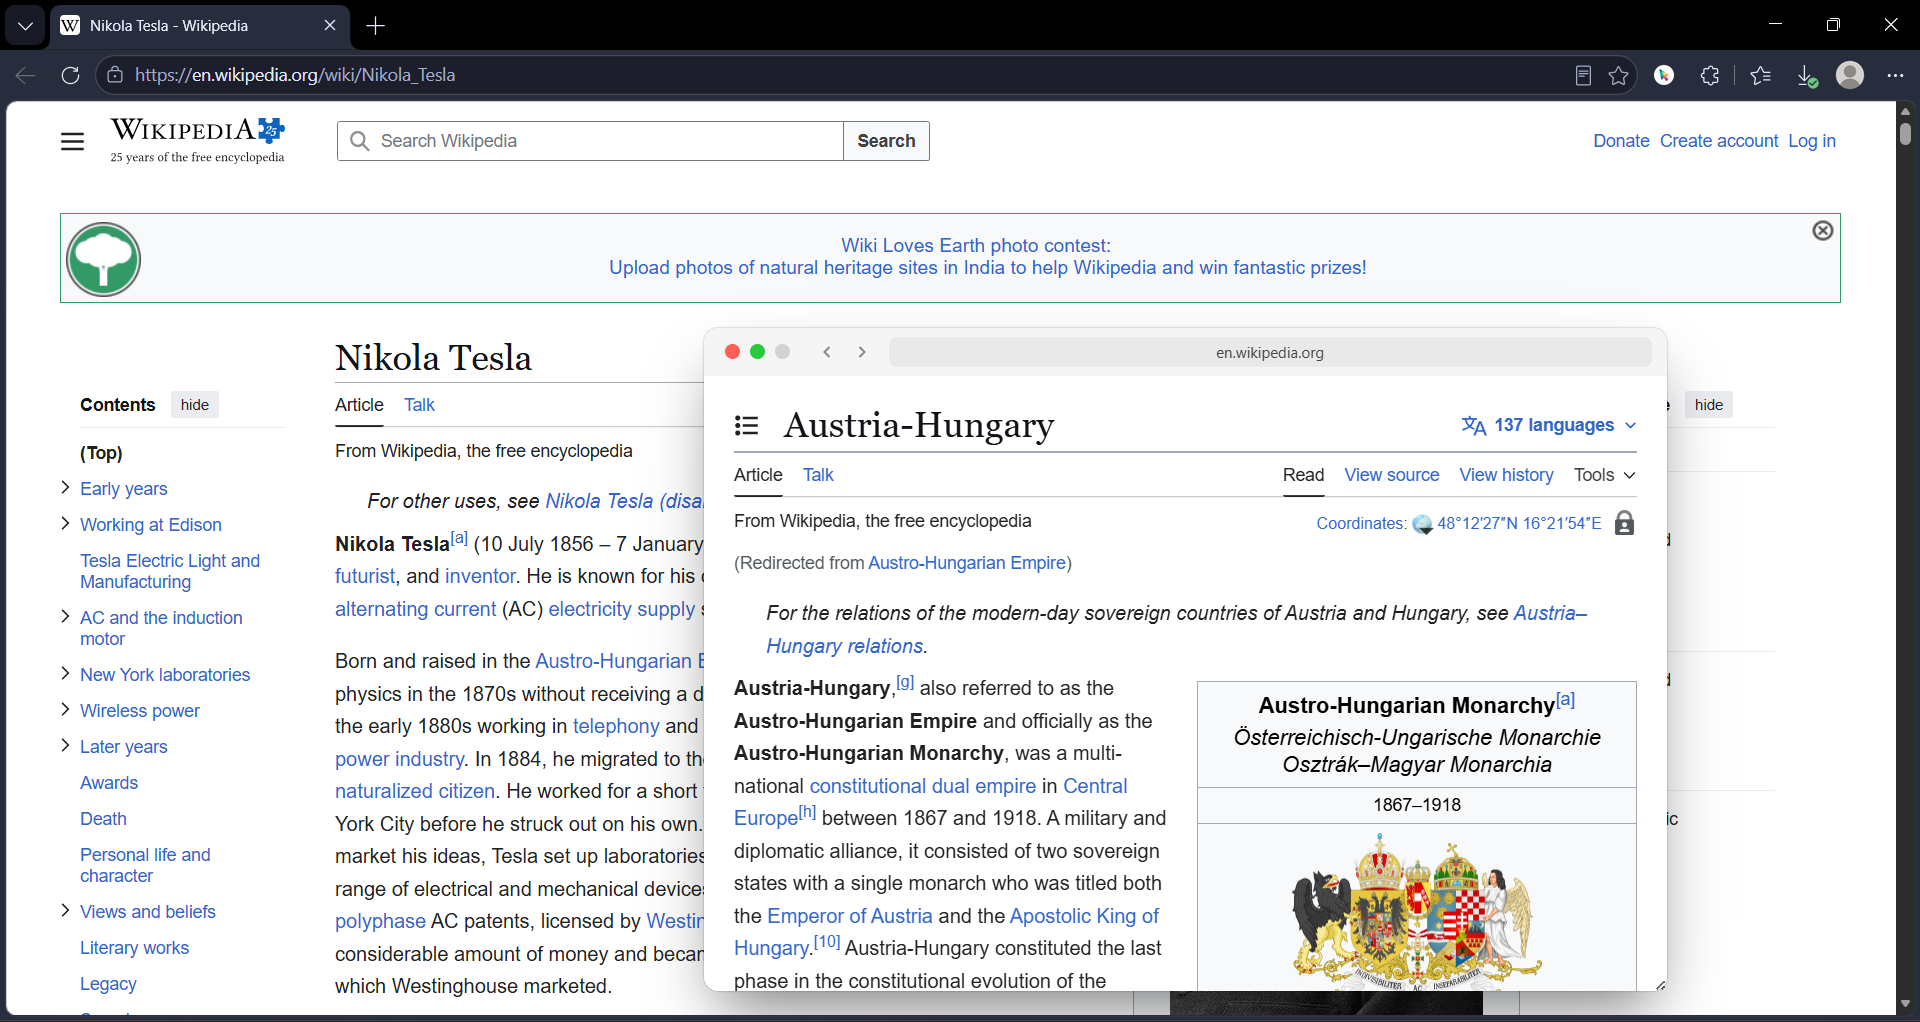Click the Wikipedia logo

click(198, 140)
